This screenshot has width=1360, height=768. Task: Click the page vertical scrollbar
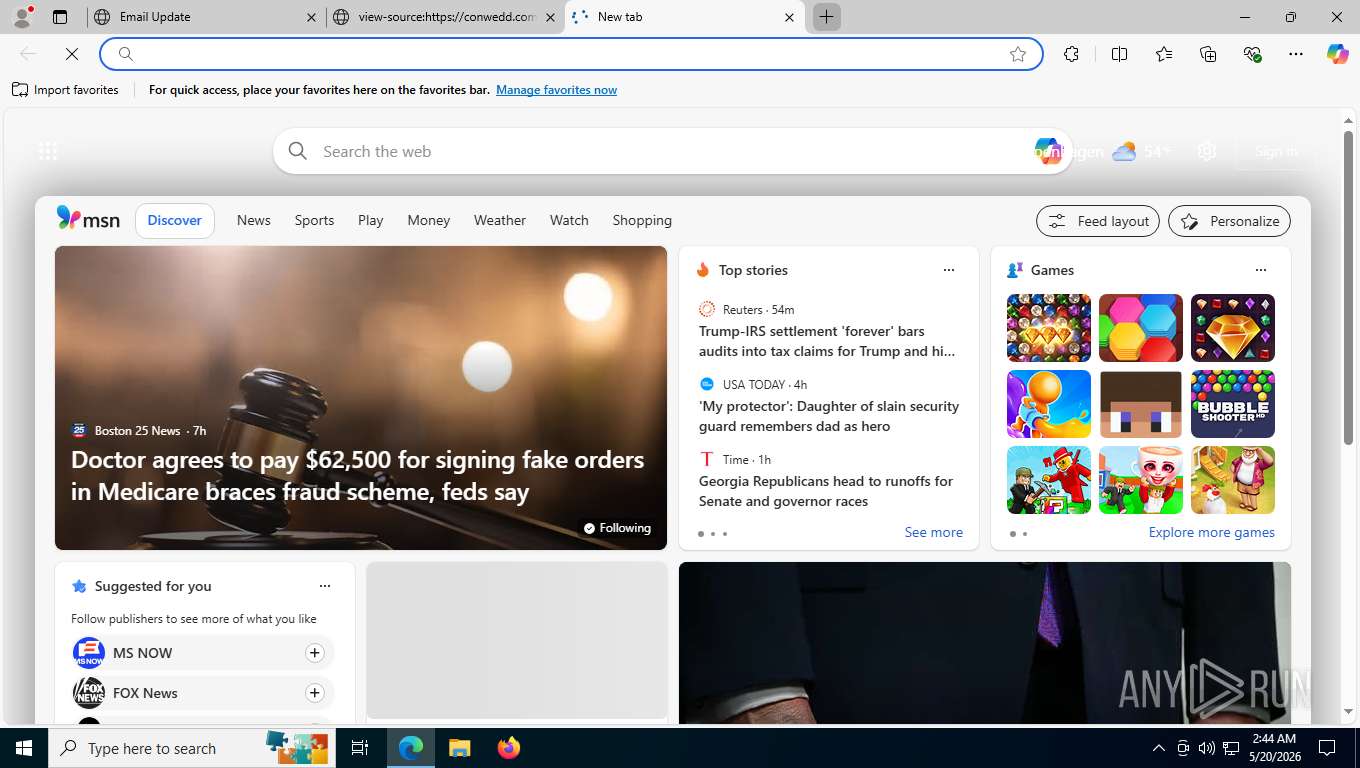coord(1348,288)
